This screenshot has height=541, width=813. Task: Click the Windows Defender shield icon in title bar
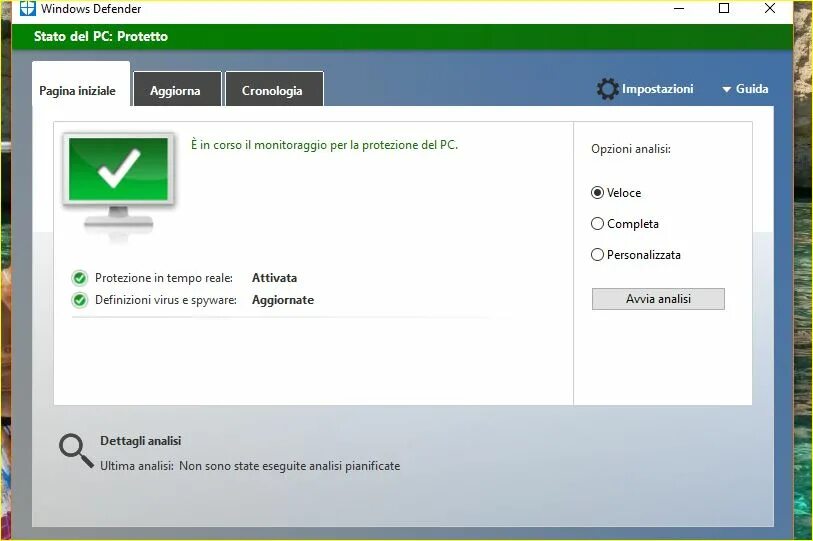[x=27, y=8]
